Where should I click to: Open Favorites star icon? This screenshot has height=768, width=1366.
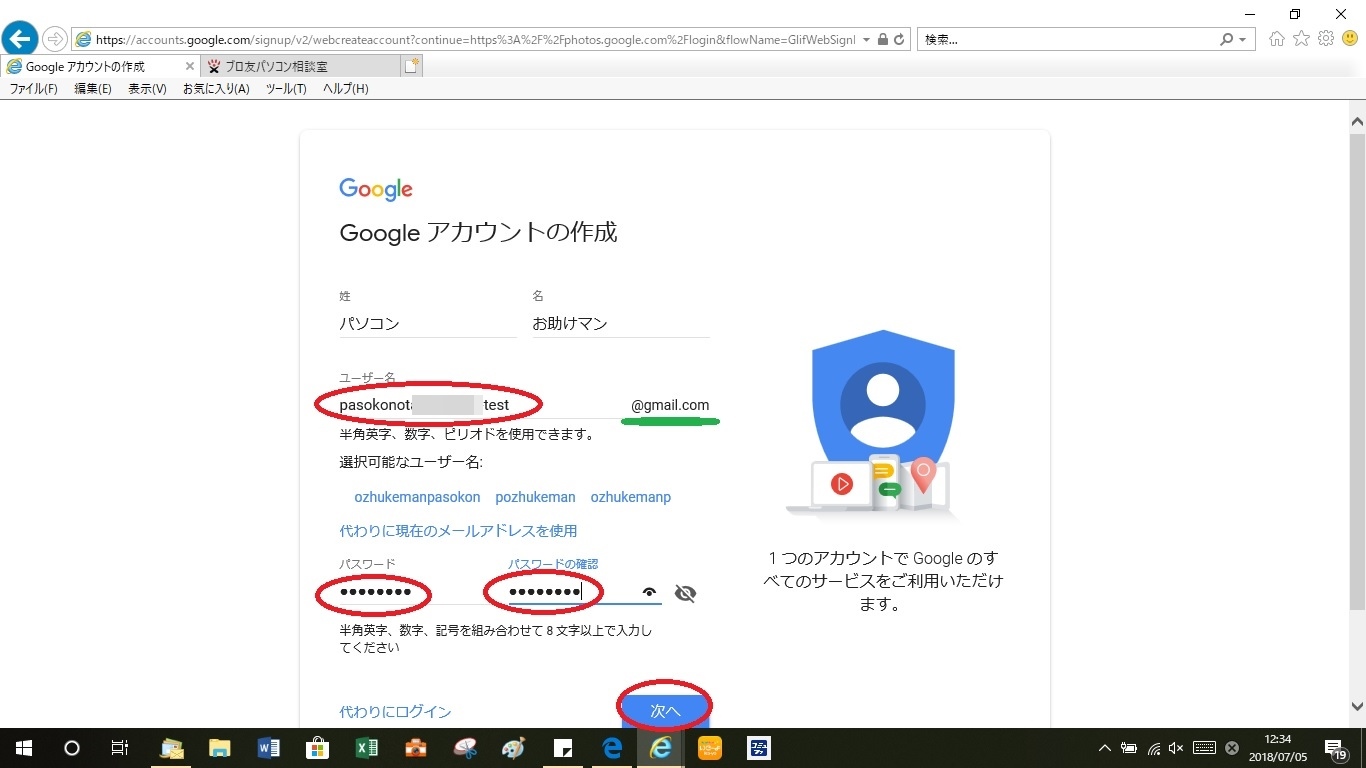point(1301,39)
